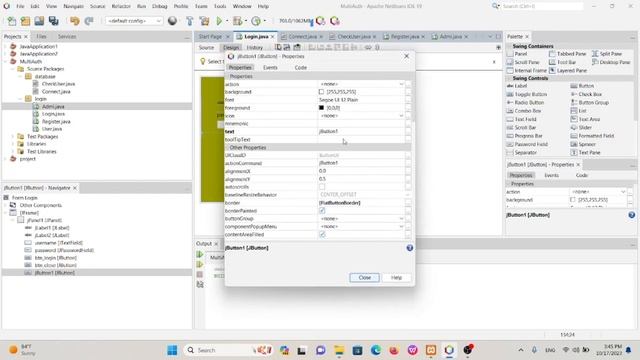Select the Progress Bar palette item
Viewport: 640px width, 360px height.
[524, 136]
